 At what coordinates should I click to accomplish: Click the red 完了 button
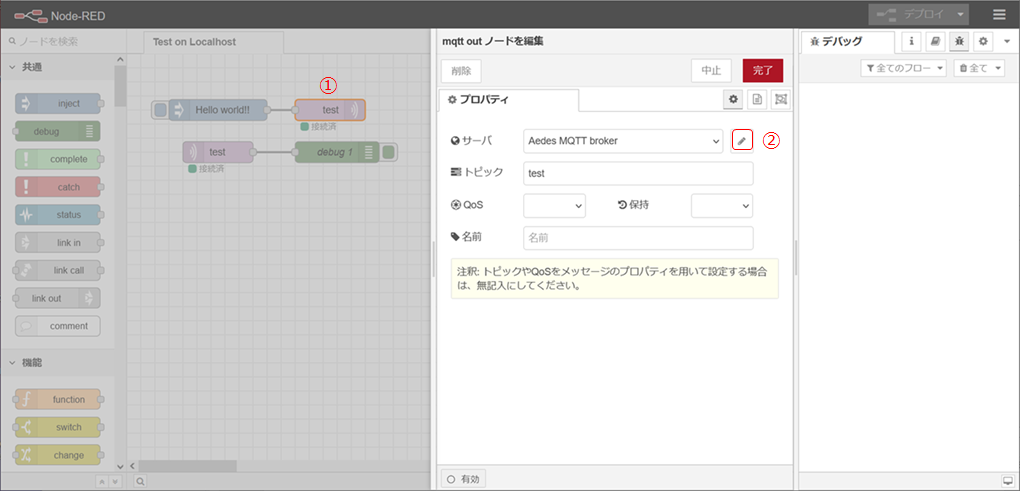click(x=762, y=71)
